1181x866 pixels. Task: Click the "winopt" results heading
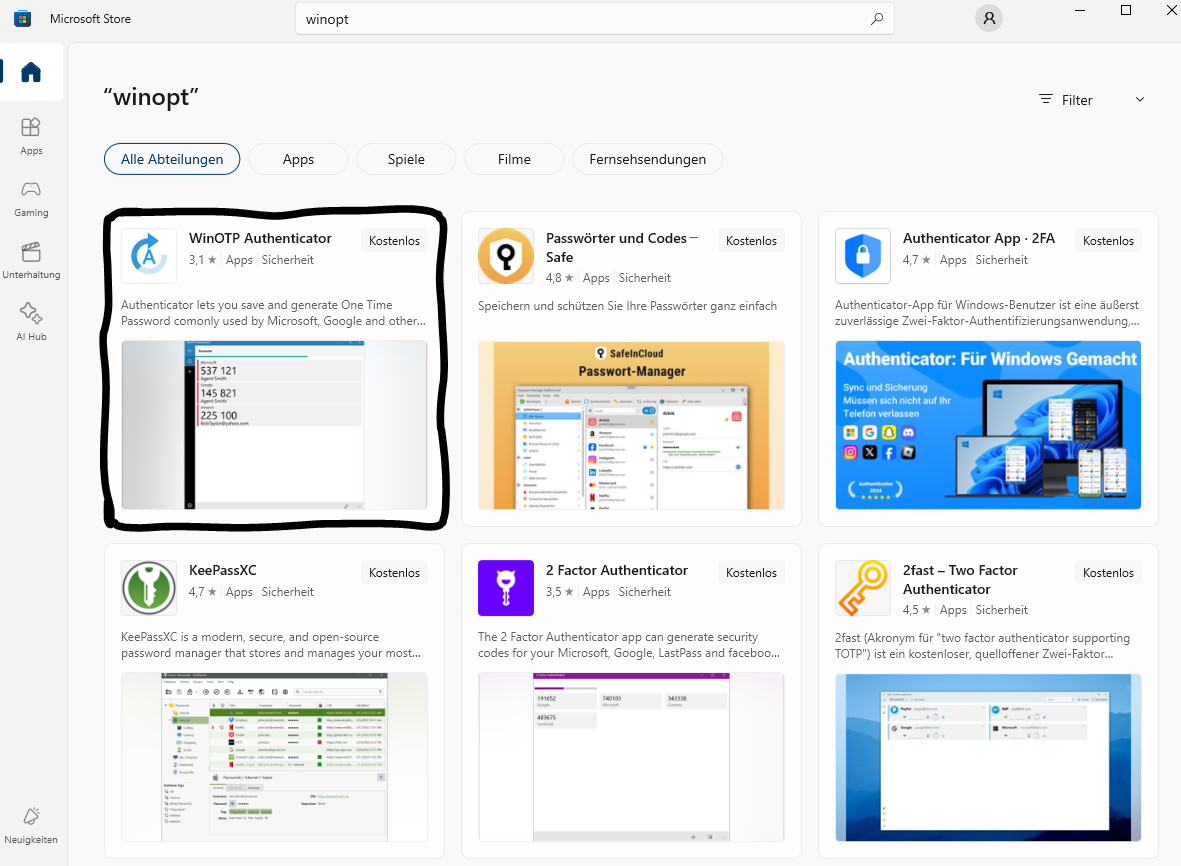click(151, 97)
